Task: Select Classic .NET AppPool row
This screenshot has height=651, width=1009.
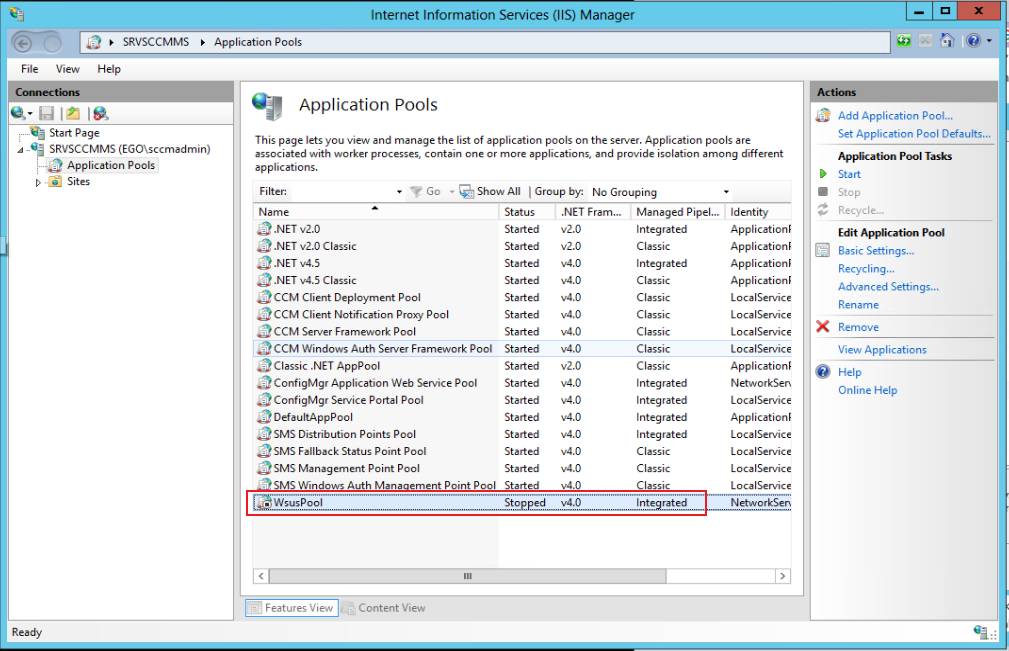Action: coord(522,365)
